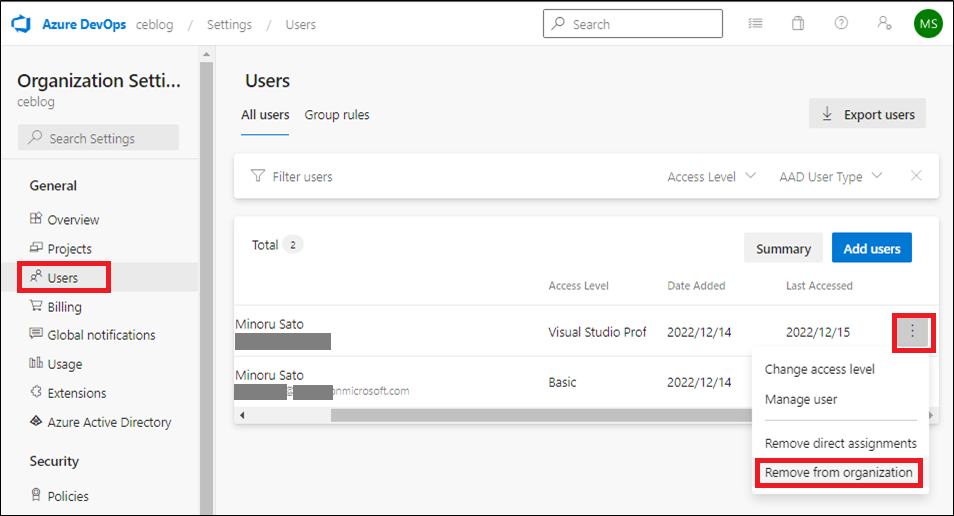Screen dimensions: 954x516
Task: Click the Azure Active Directory icon
Action: 36,421
